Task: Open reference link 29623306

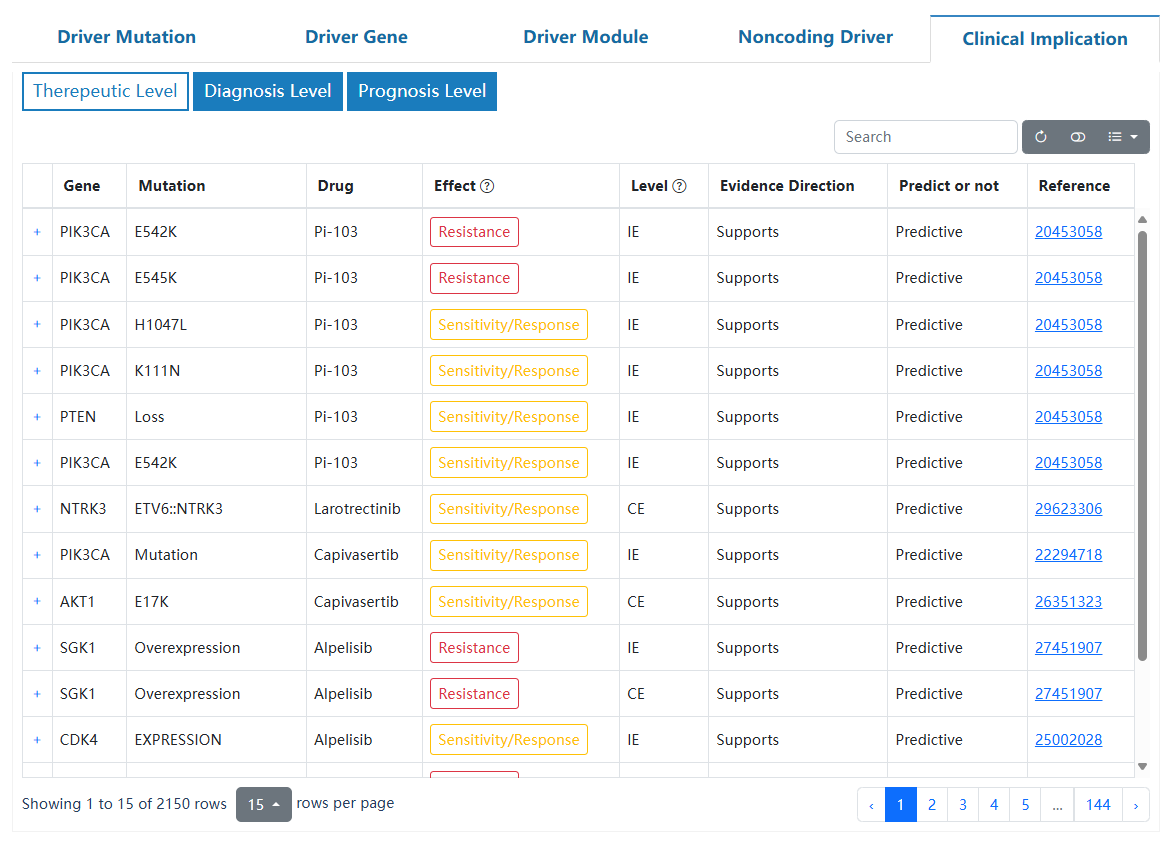Action: (1068, 509)
